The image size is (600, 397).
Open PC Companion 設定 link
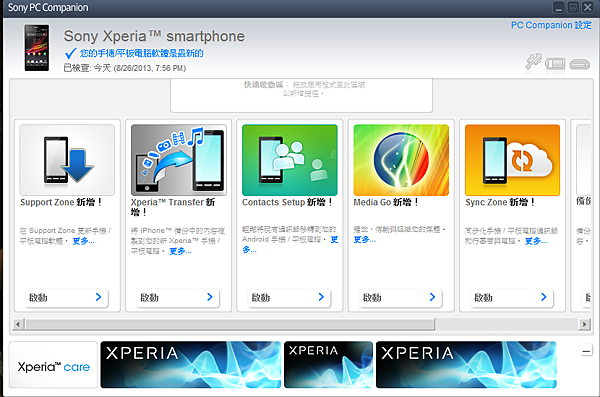click(551, 25)
